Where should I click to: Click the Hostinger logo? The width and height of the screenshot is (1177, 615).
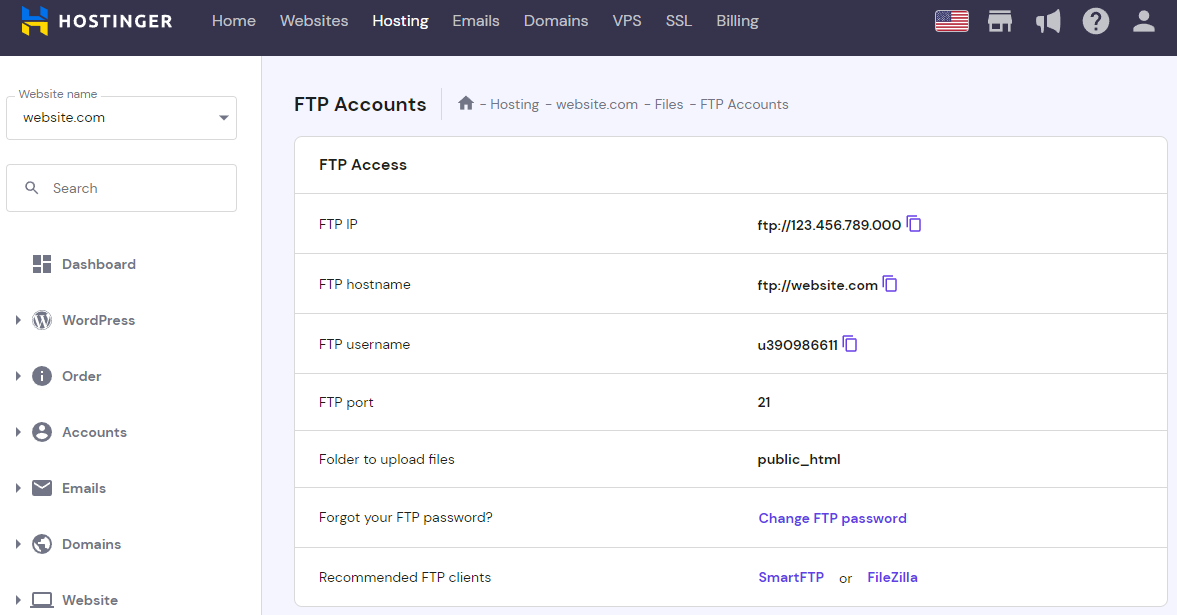[96, 20]
